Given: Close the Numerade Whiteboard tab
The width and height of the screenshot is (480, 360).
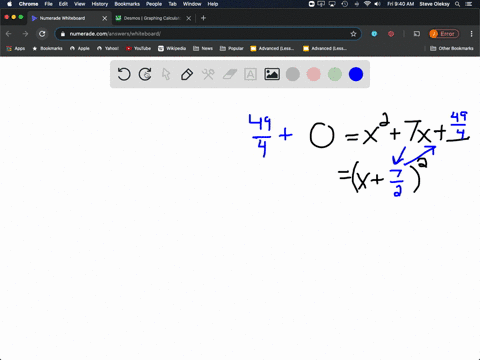Looking at the screenshot, I should (104, 18).
